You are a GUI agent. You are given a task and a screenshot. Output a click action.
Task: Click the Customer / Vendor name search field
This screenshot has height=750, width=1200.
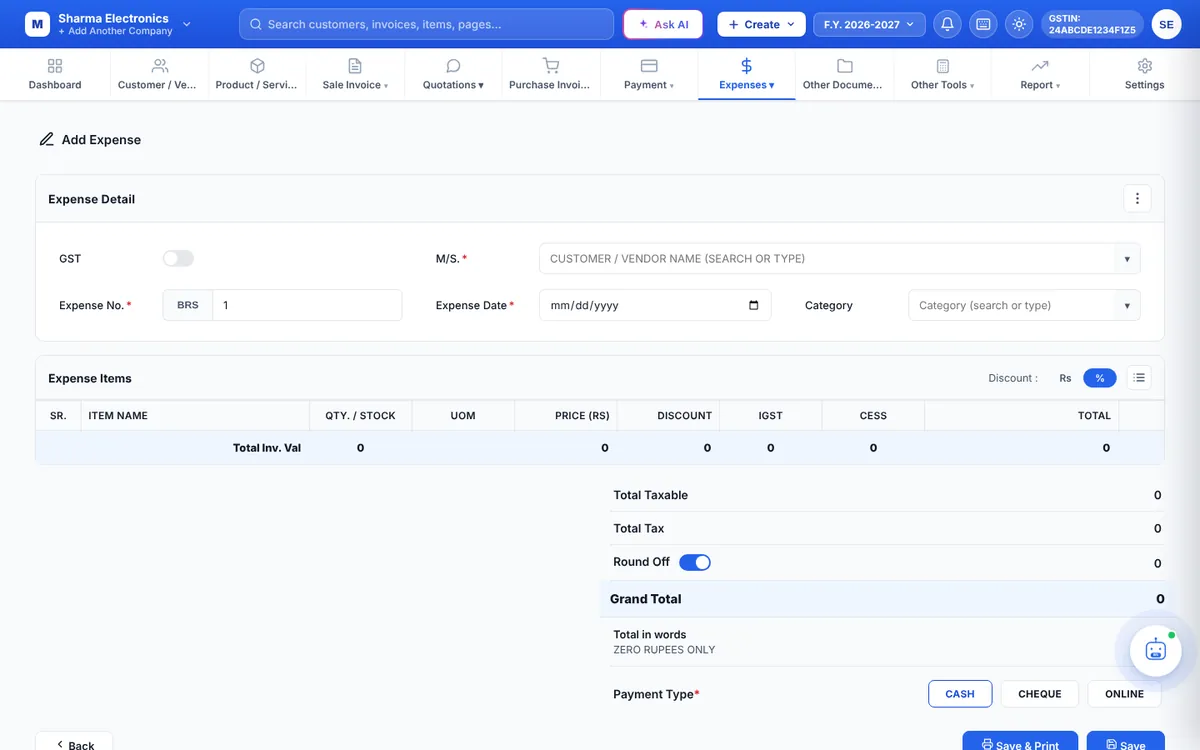pos(827,259)
